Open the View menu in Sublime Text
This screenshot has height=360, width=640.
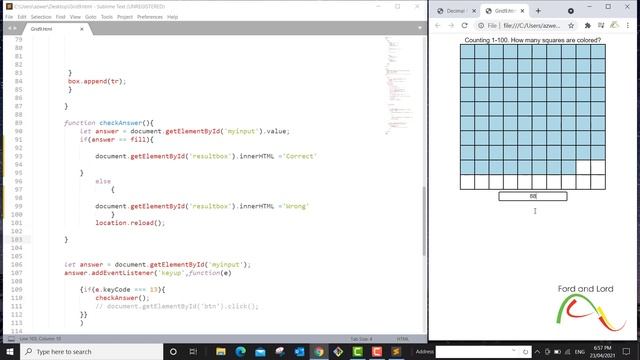click(75, 17)
